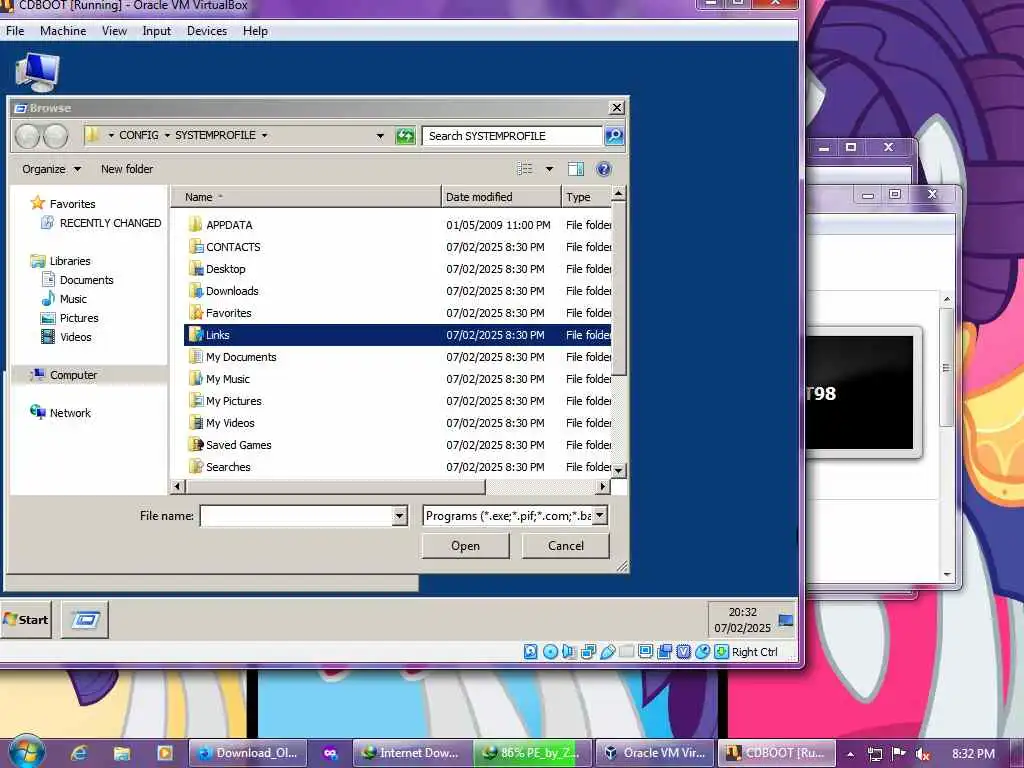Toggle the preview pane icon
The height and width of the screenshot is (768, 1024).
(575, 169)
